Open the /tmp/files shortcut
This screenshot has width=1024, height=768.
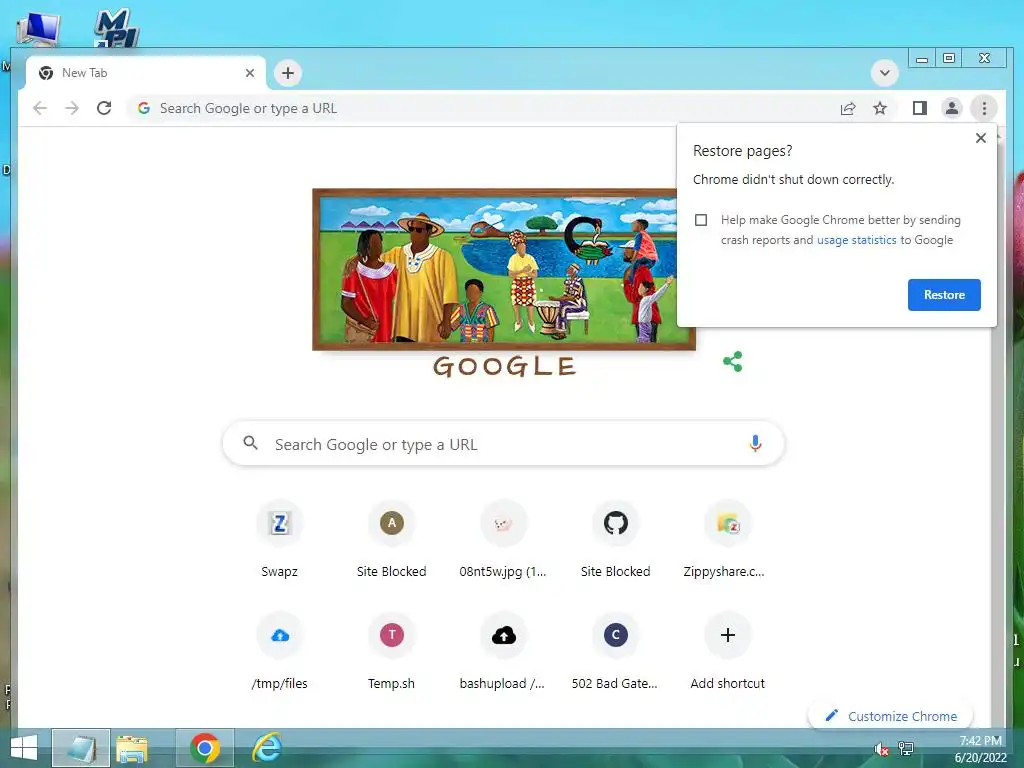coord(280,652)
